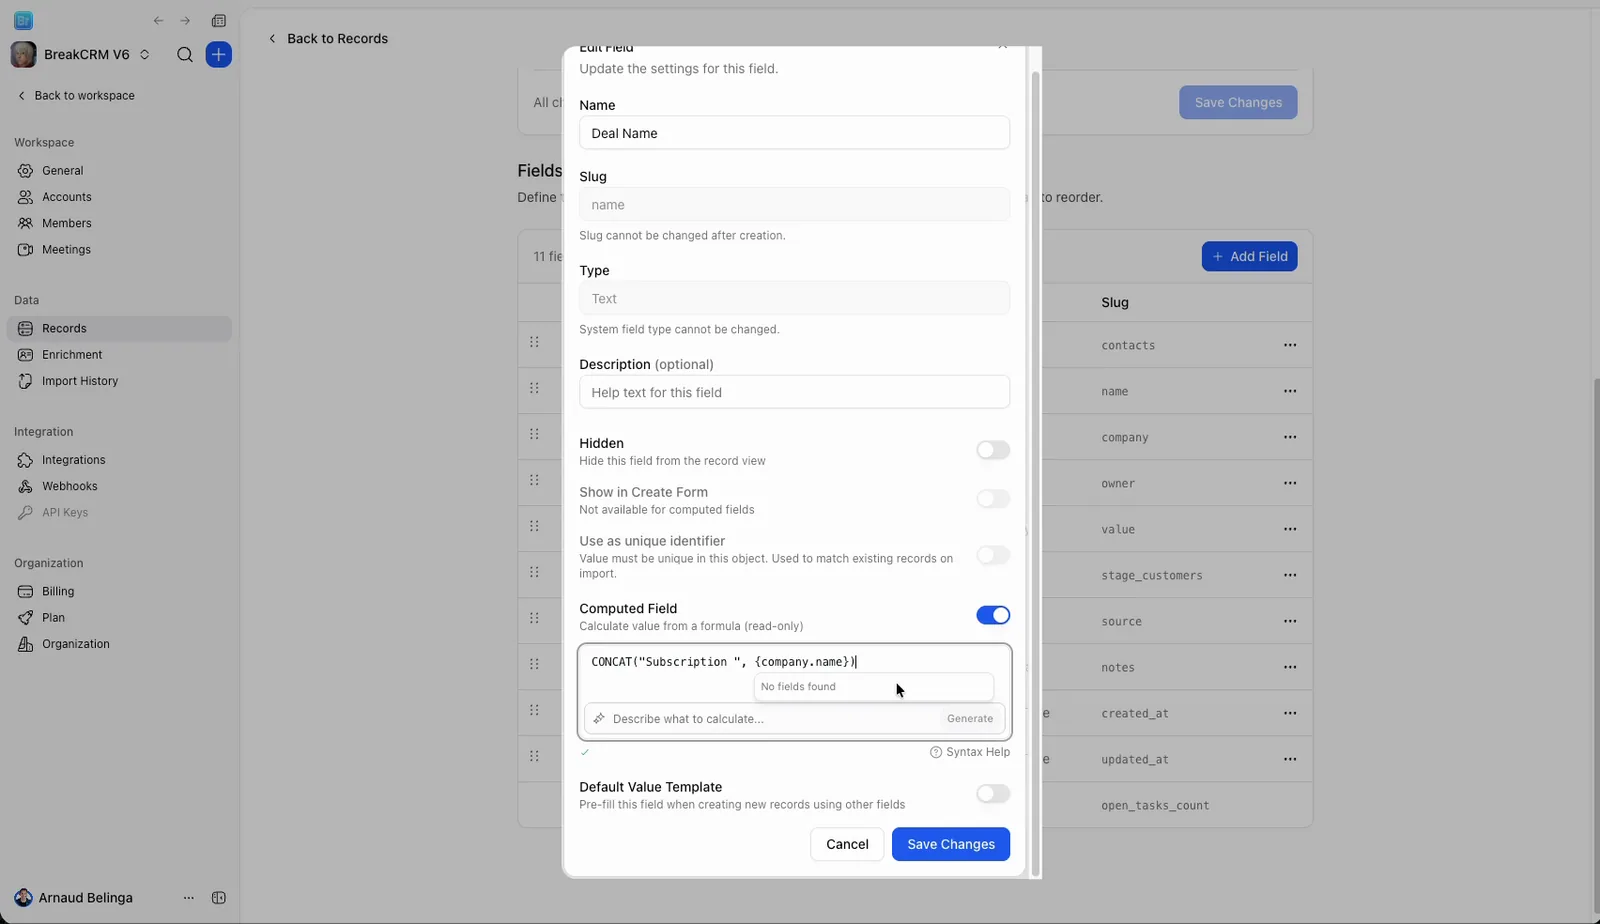Disable the Computed Field switch

pyautogui.click(x=993, y=615)
